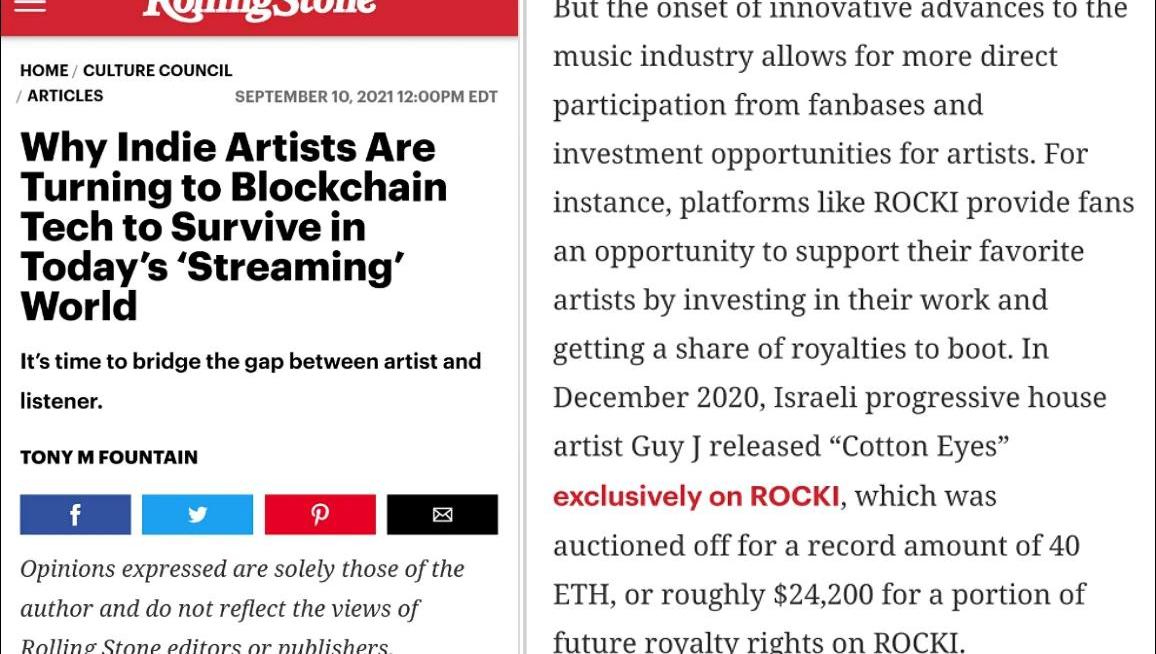This screenshot has width=1156, height=654.
Task: Share the article on Twitter
Action: tap(197, 515)
